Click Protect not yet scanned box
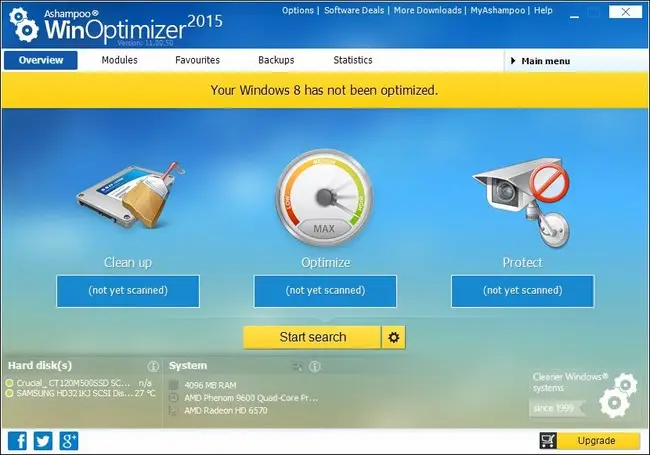650x455 pixels. [x=523, y=291]
